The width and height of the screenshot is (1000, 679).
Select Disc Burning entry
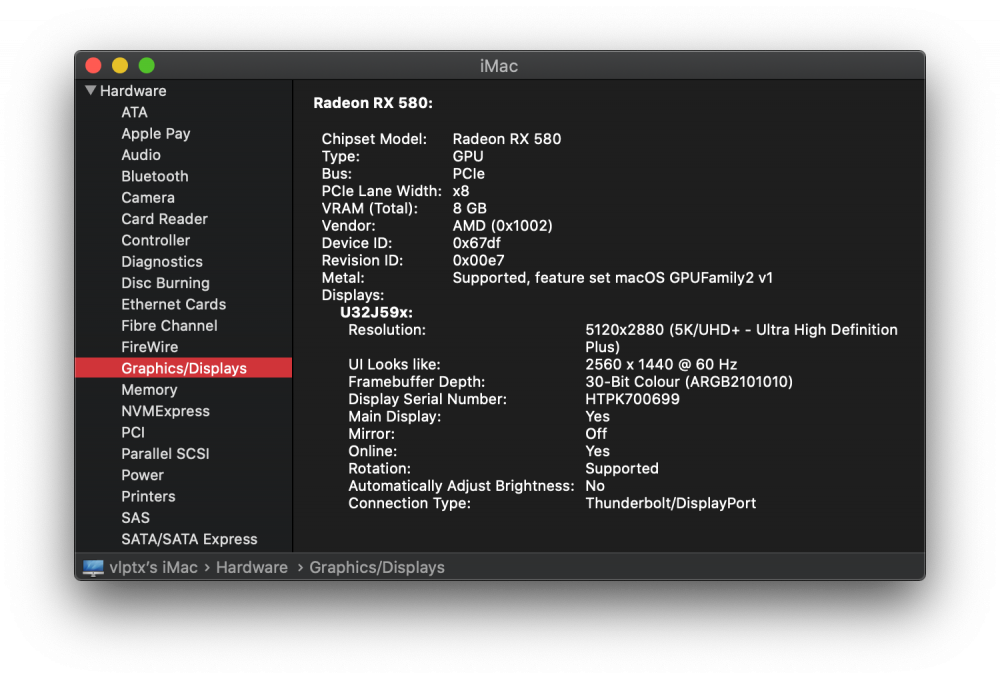coord(165,283)
